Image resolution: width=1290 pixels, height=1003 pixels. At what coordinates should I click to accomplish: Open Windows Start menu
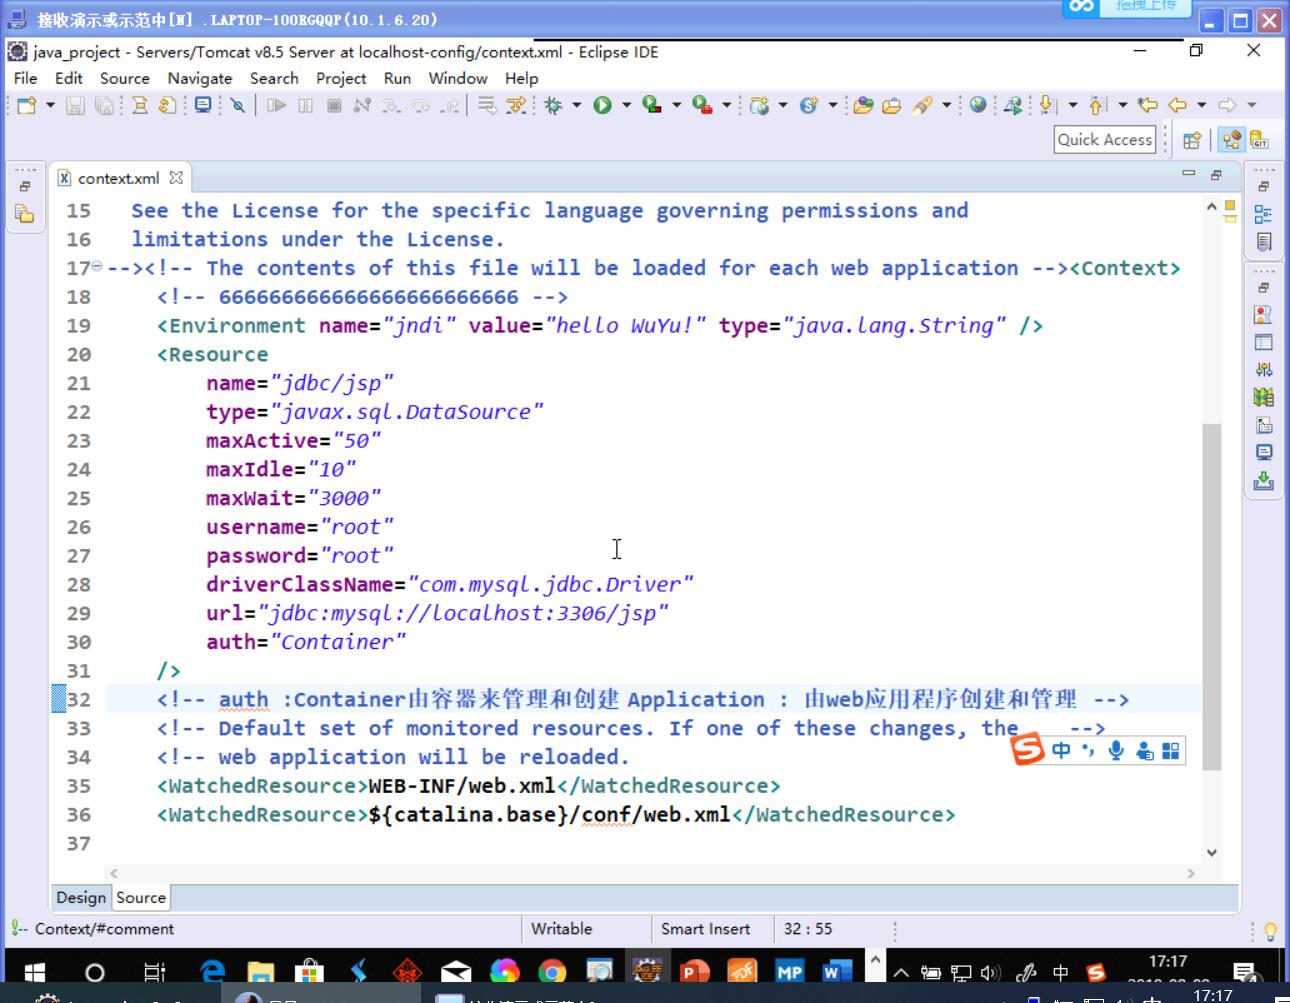(x=34, y=971)
